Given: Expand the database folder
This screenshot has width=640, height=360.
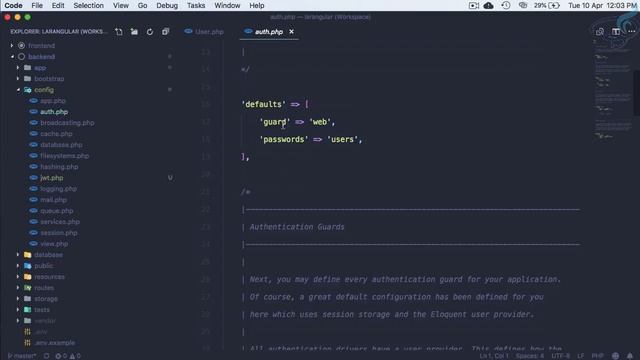Looking at the screenshot, I should [48, 255].
